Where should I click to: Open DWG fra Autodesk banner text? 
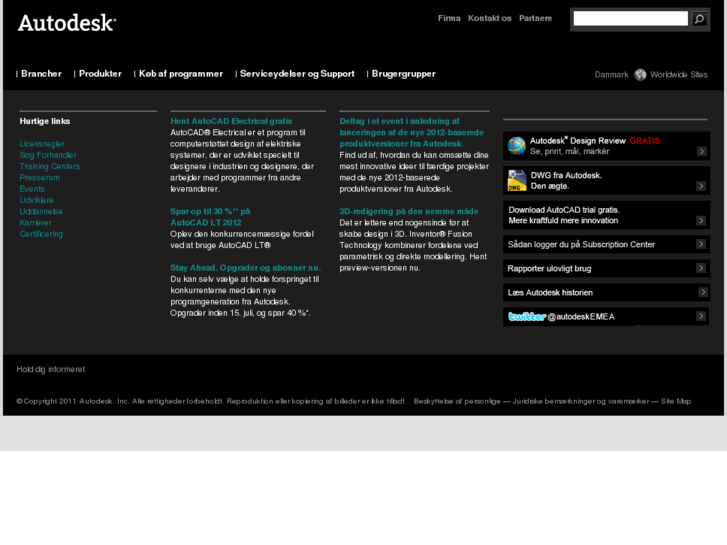566,180
